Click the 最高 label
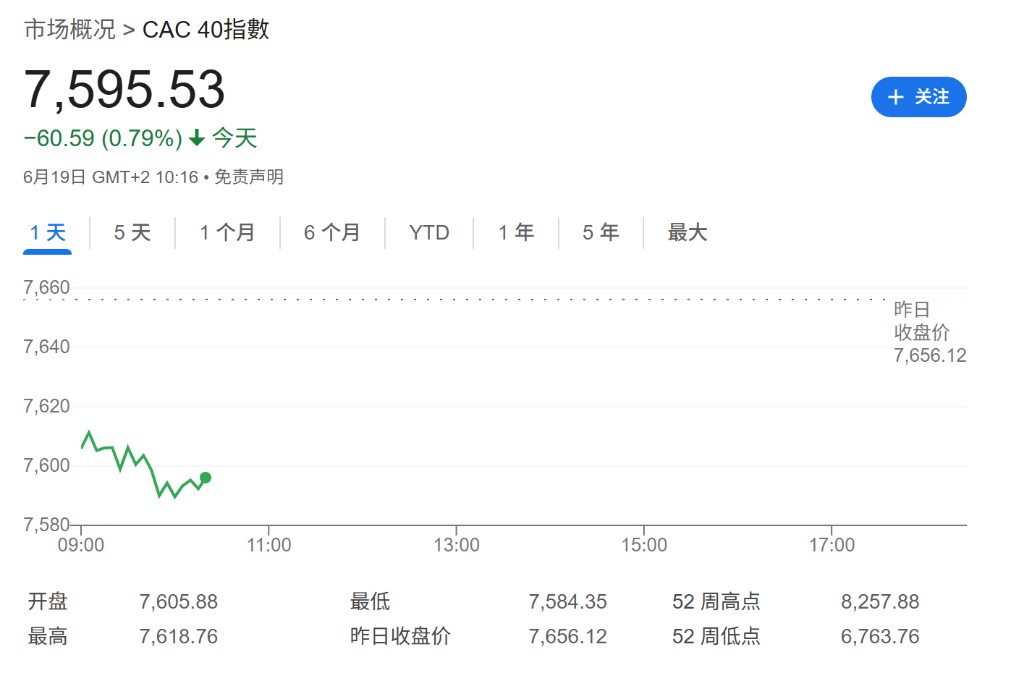Image resolution: width=1024 pixels, height=680 pixels. click(x=48, y=636)
